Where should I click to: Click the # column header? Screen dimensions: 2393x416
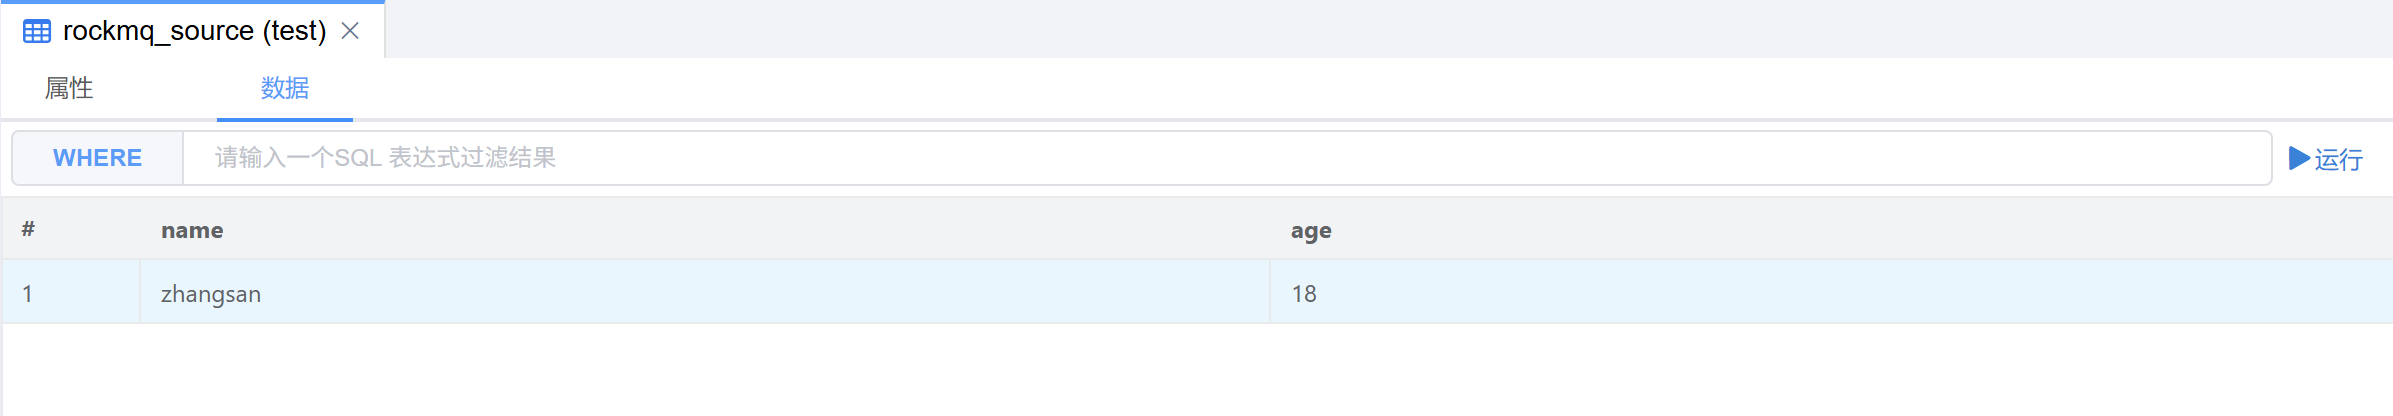click(x=28, y=230)
